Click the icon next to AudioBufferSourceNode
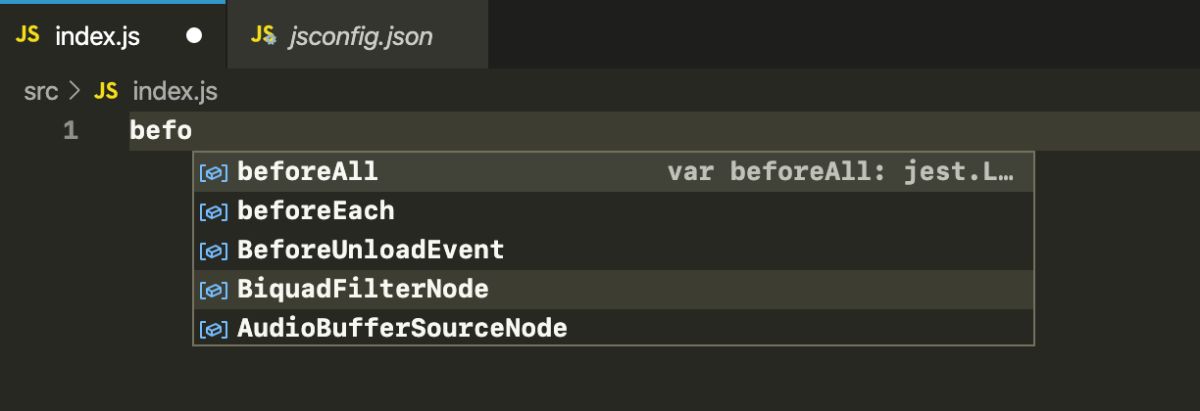Viewport: 1200px width, 411px height. [213, 328]
